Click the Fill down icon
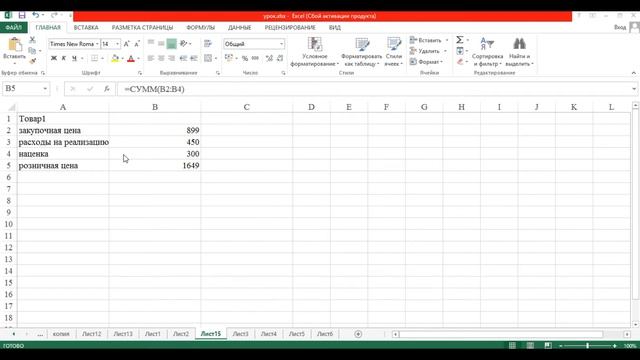 click(x=460, y=51)
